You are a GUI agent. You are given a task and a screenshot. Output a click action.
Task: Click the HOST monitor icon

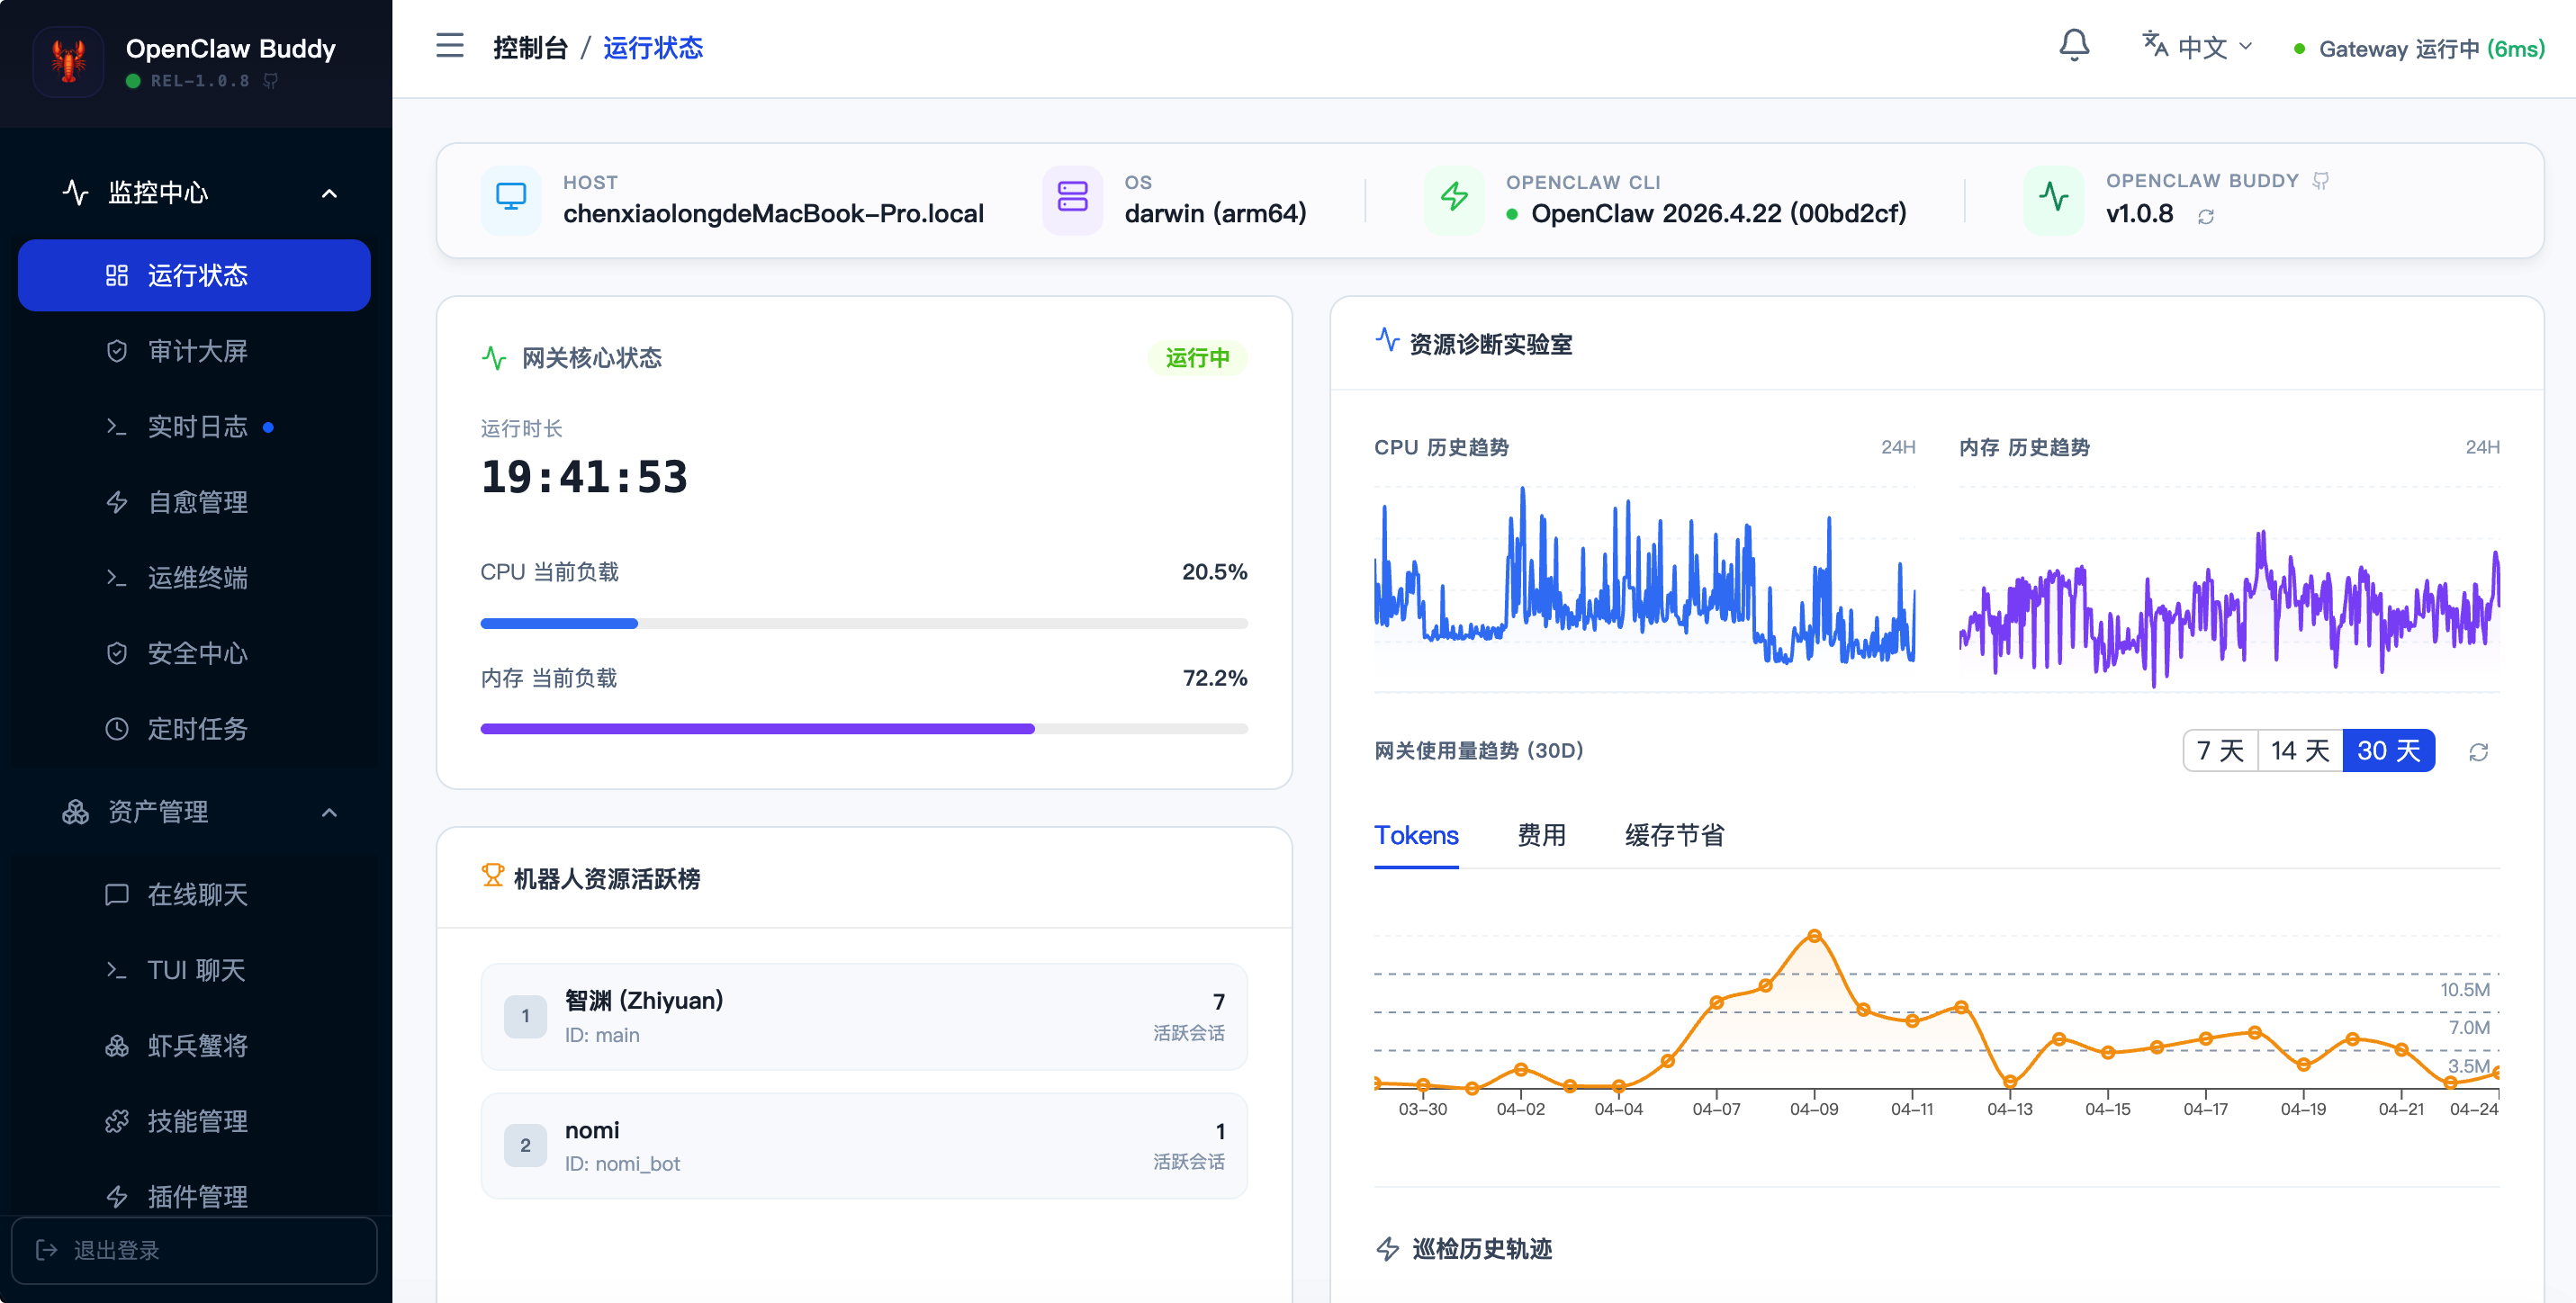511,198
